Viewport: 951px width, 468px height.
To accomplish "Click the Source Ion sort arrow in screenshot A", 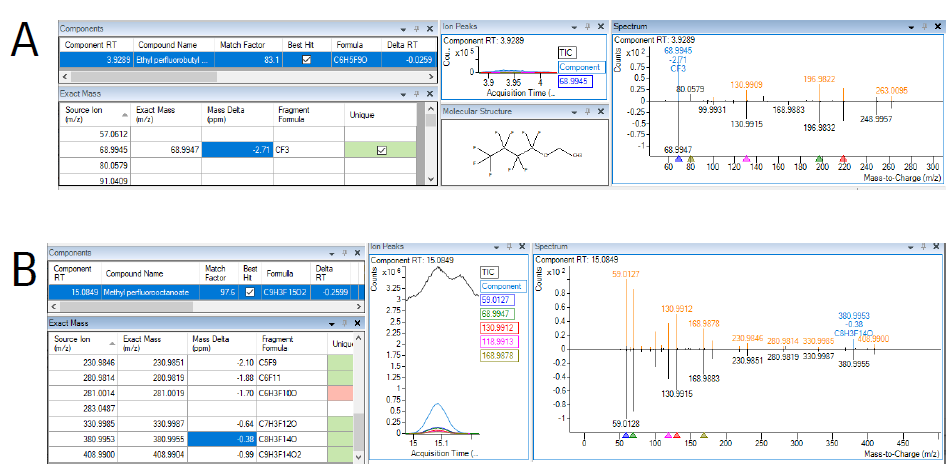I will coord(124,114).
